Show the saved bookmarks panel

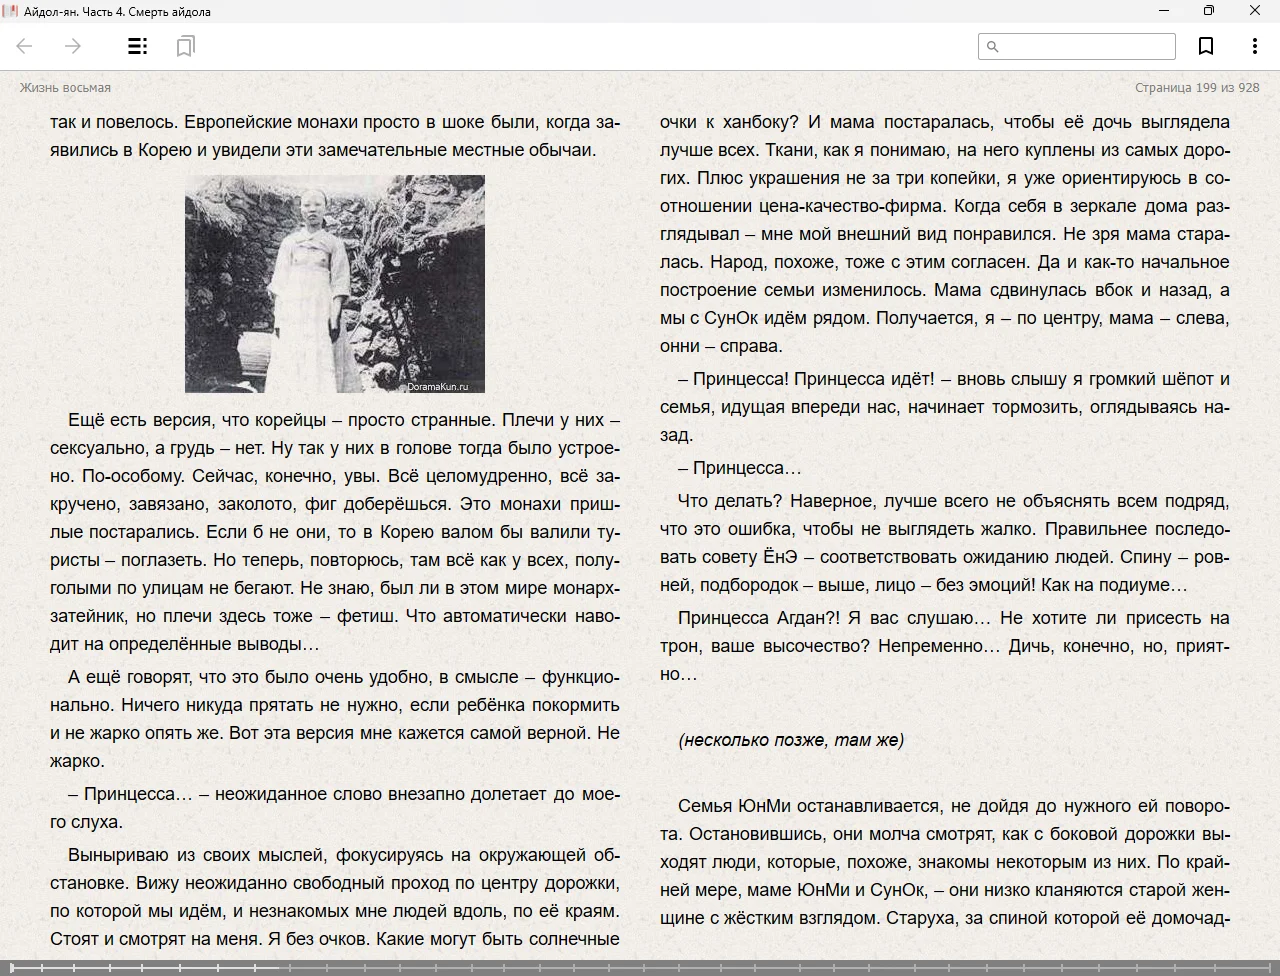pyautogui.click(x=185, y=46)
